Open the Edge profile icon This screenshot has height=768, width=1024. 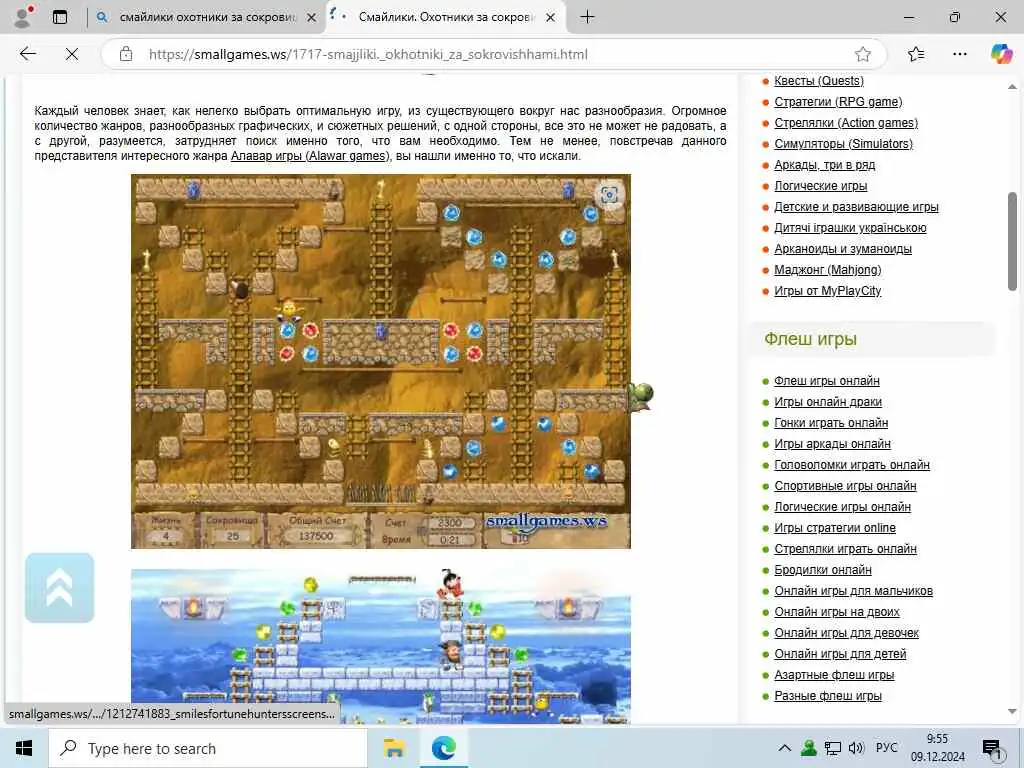(x=24, y=17)
